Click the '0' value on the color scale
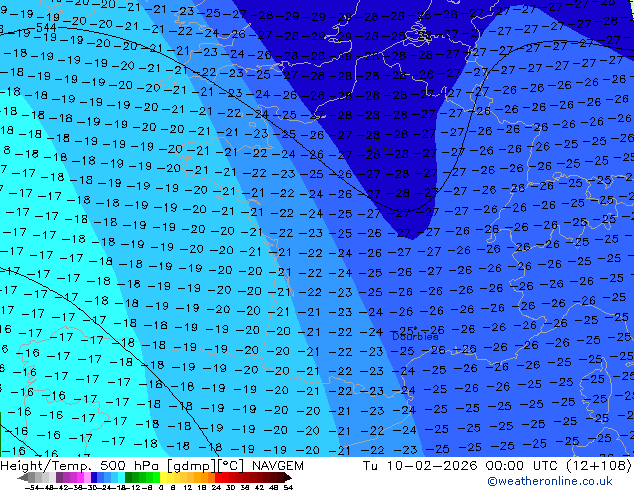Screen dimensions: 634x490 (x=161, y=487)
